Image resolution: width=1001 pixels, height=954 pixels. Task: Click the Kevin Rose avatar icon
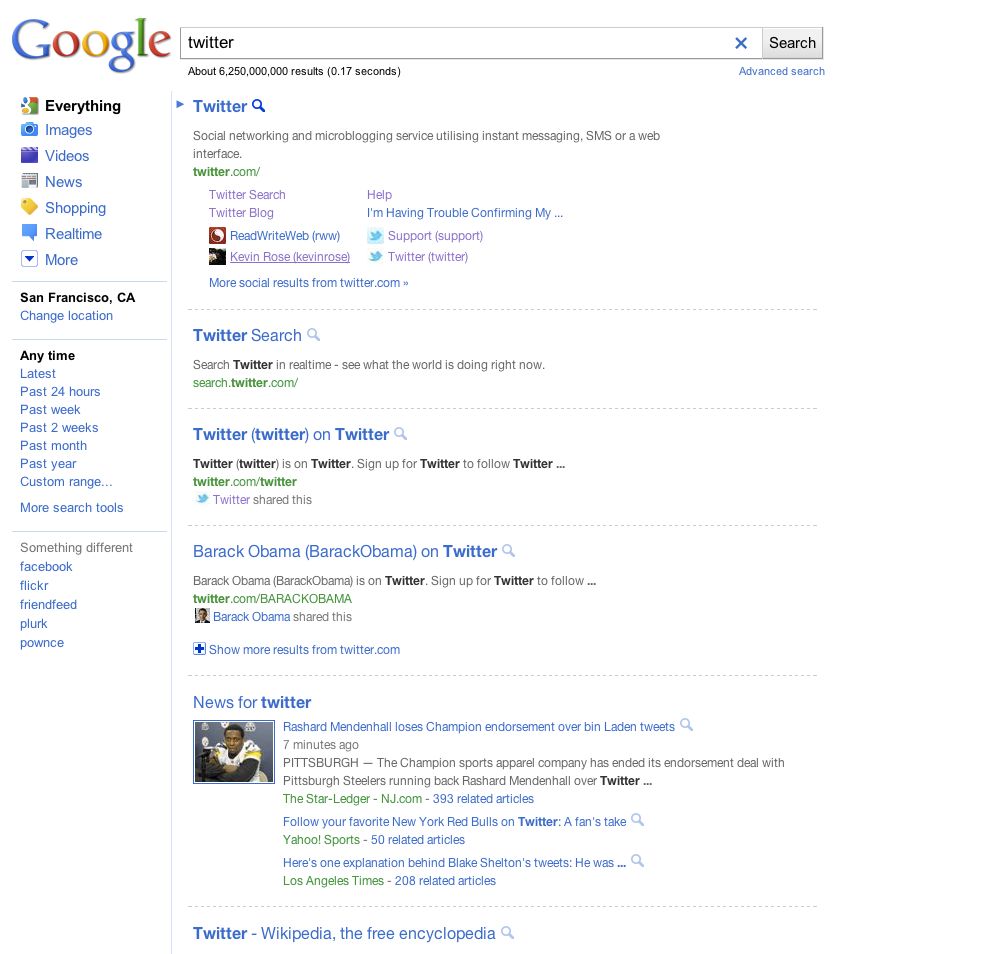(x=217, y=257)
